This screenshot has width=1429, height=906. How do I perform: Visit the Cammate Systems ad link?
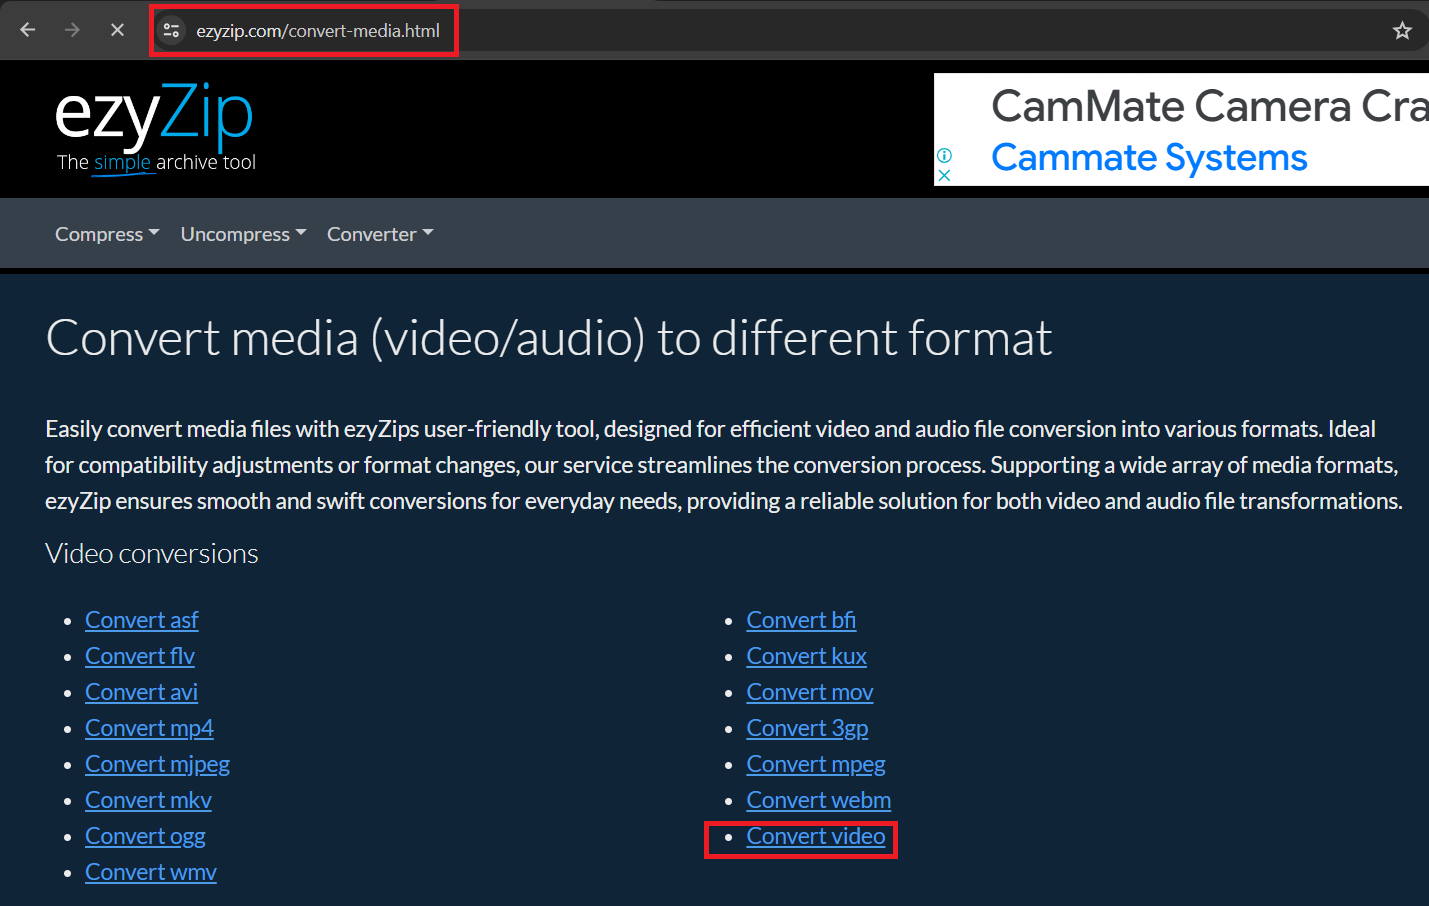pyautogui.click(x=1148, y=157)
